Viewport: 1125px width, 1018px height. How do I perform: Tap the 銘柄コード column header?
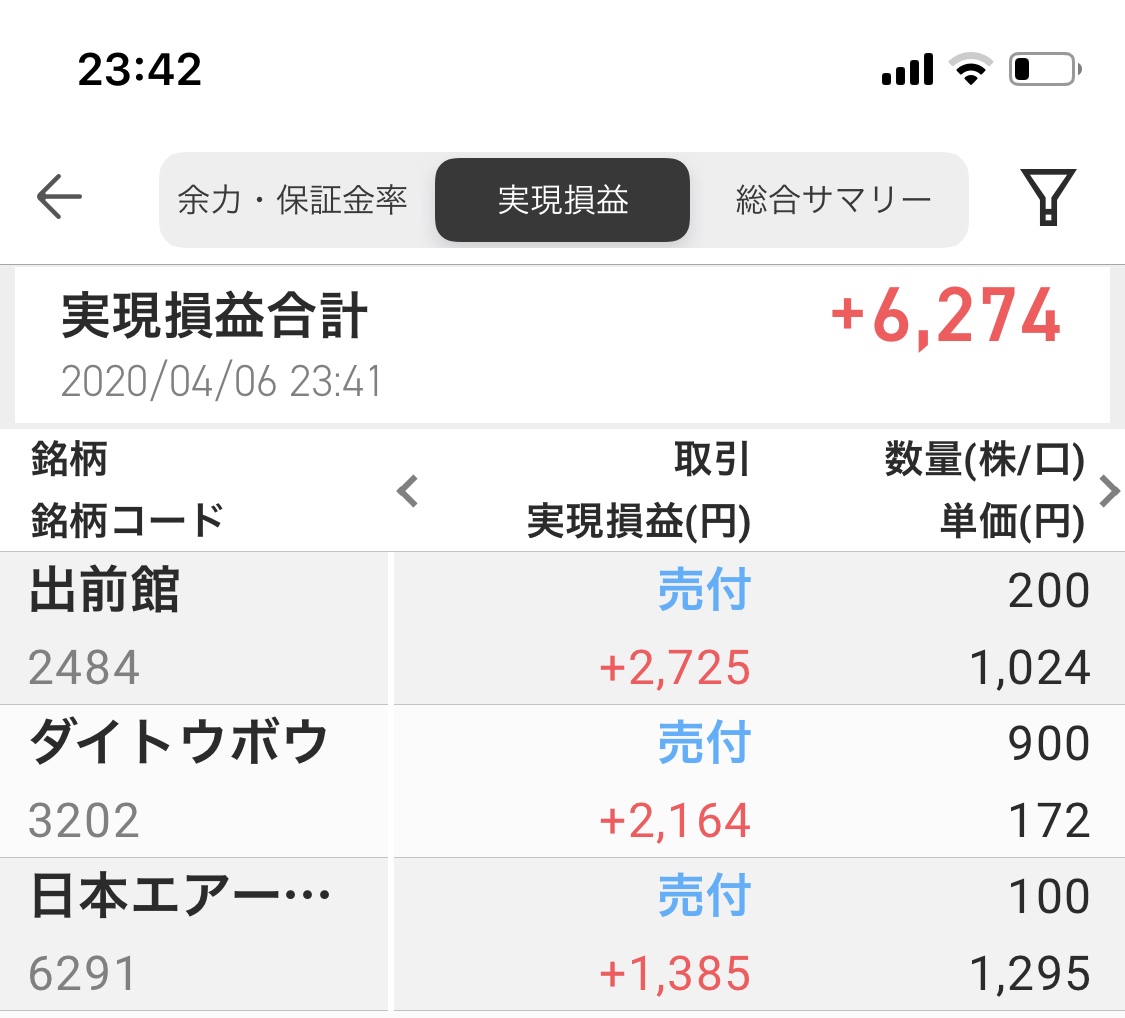tap(127, 520)
